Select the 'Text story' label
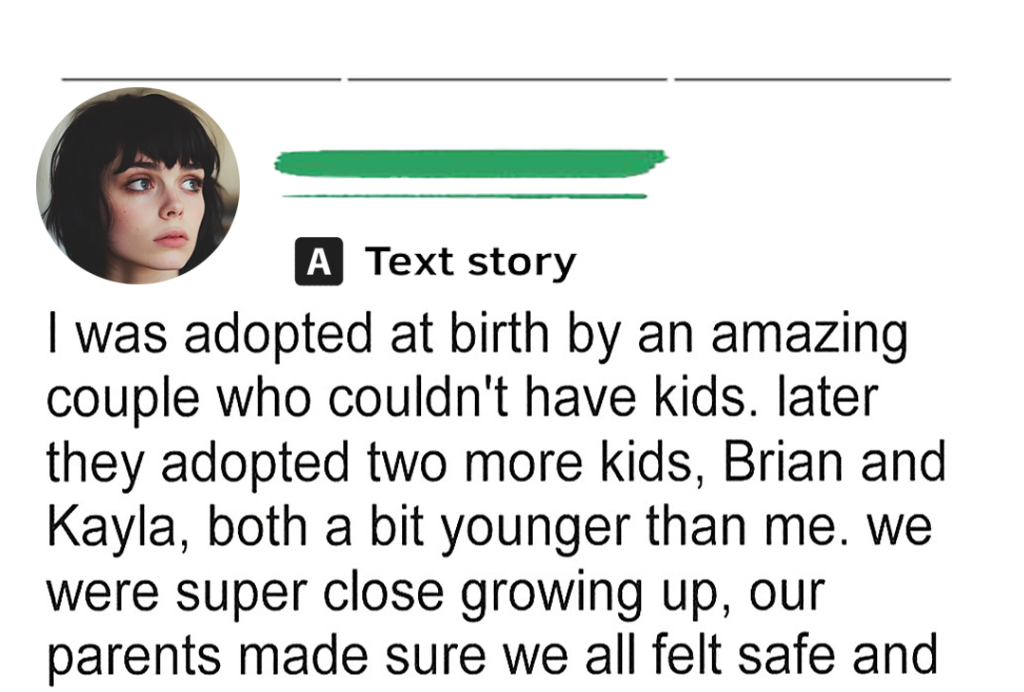Viewport: 1024px width, 692px height. [x=470, y=262]
